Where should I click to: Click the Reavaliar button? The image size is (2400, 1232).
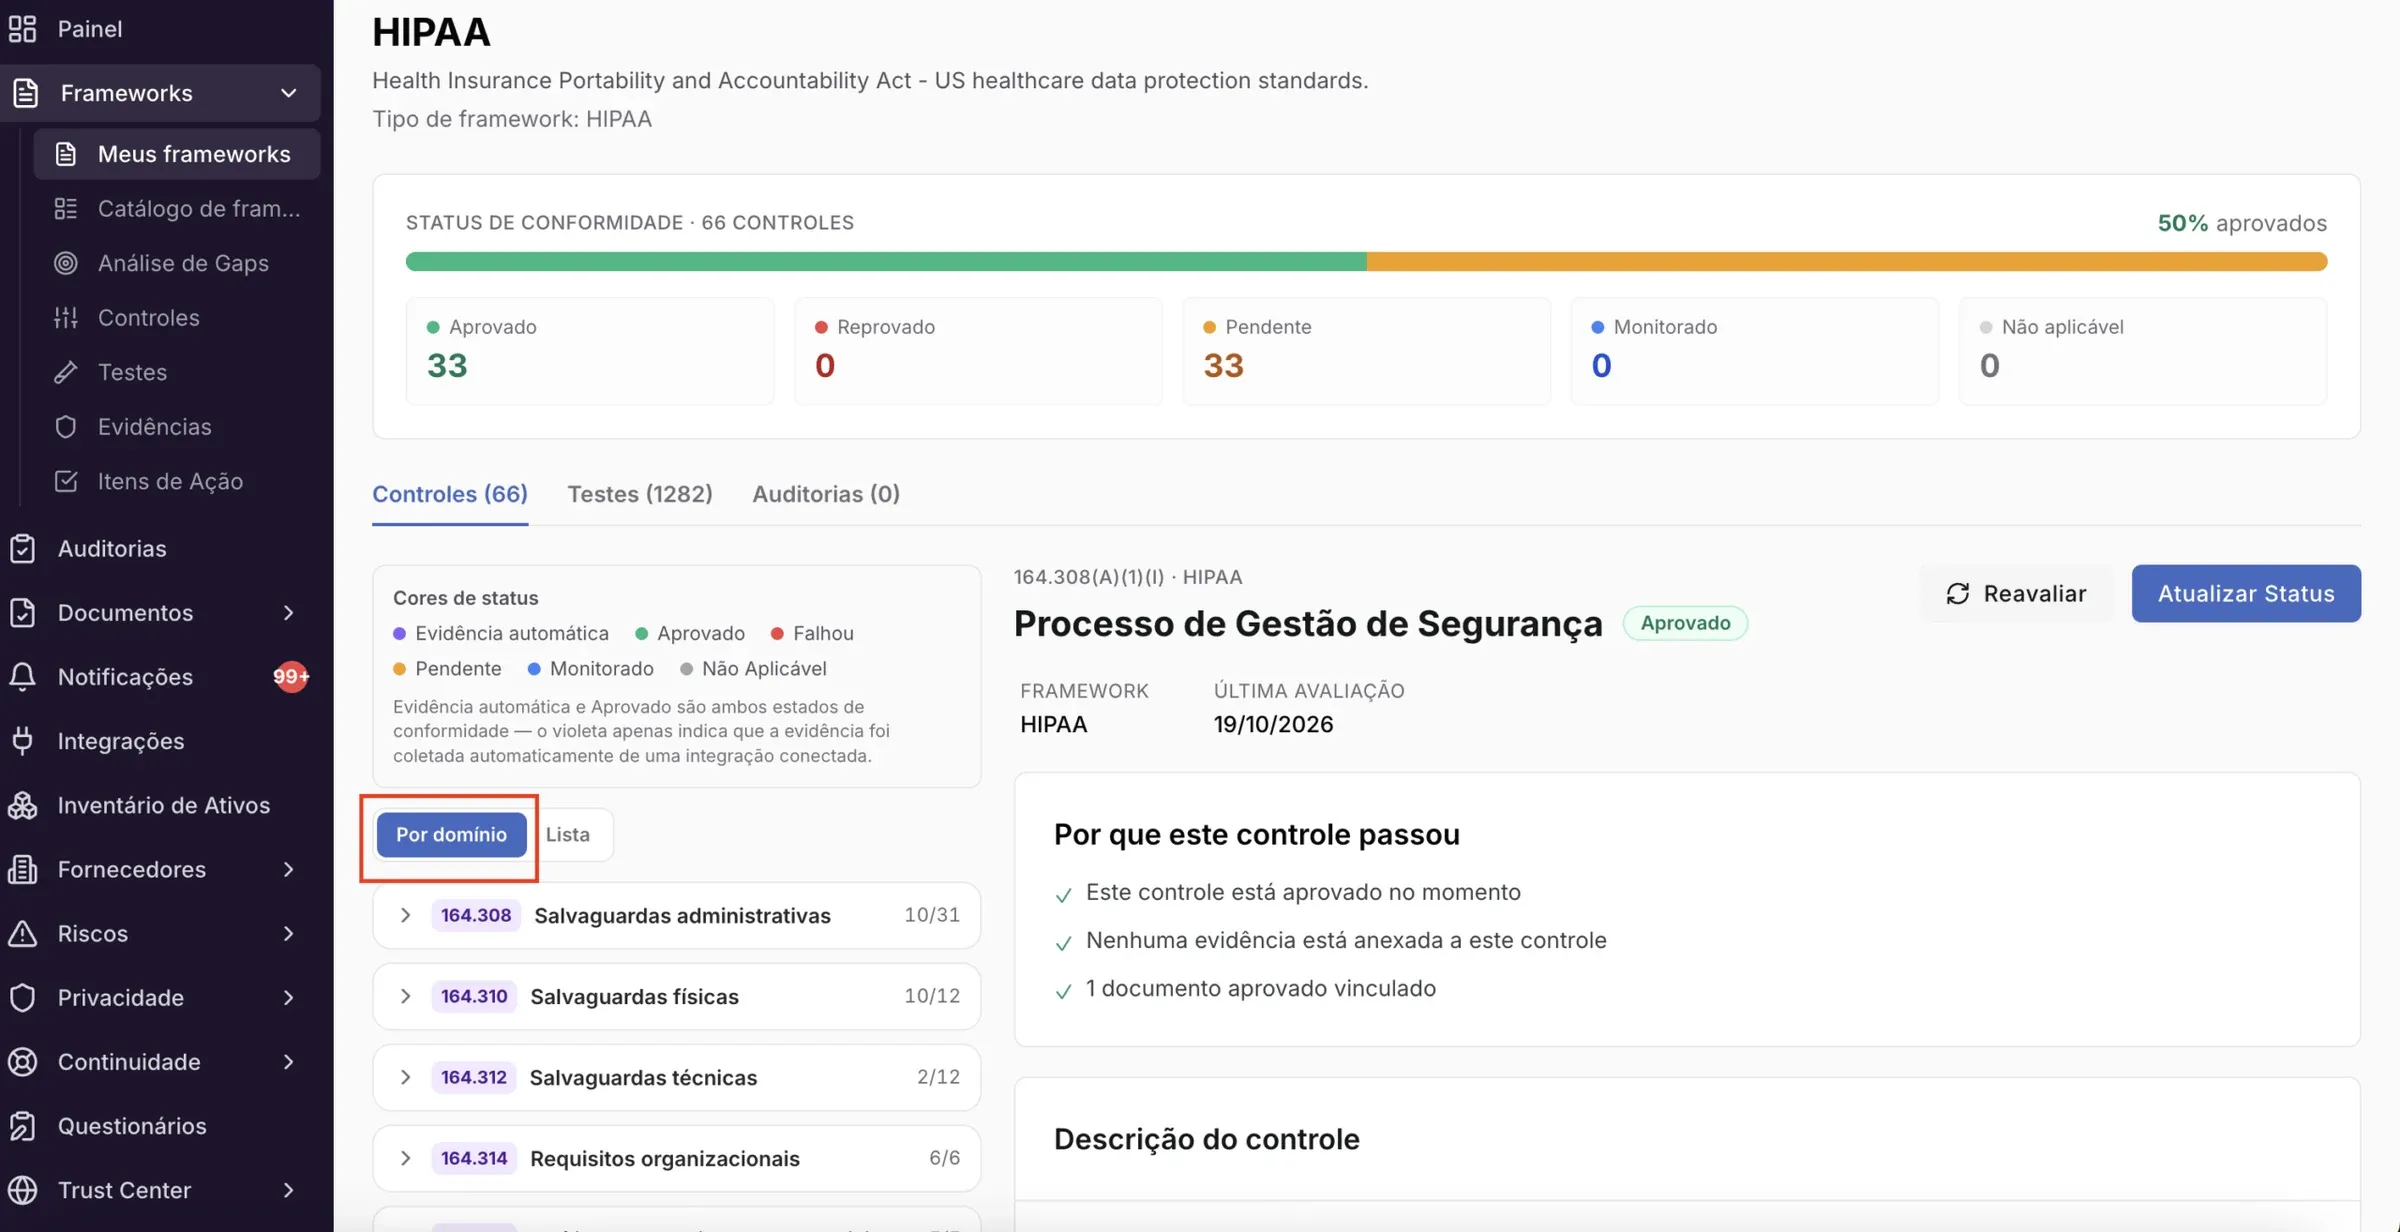[x=2016, y=594]
